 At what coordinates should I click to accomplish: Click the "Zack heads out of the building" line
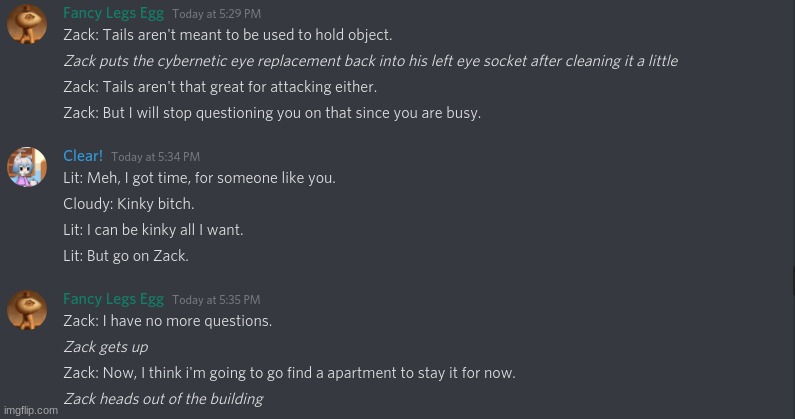point(163,399)
